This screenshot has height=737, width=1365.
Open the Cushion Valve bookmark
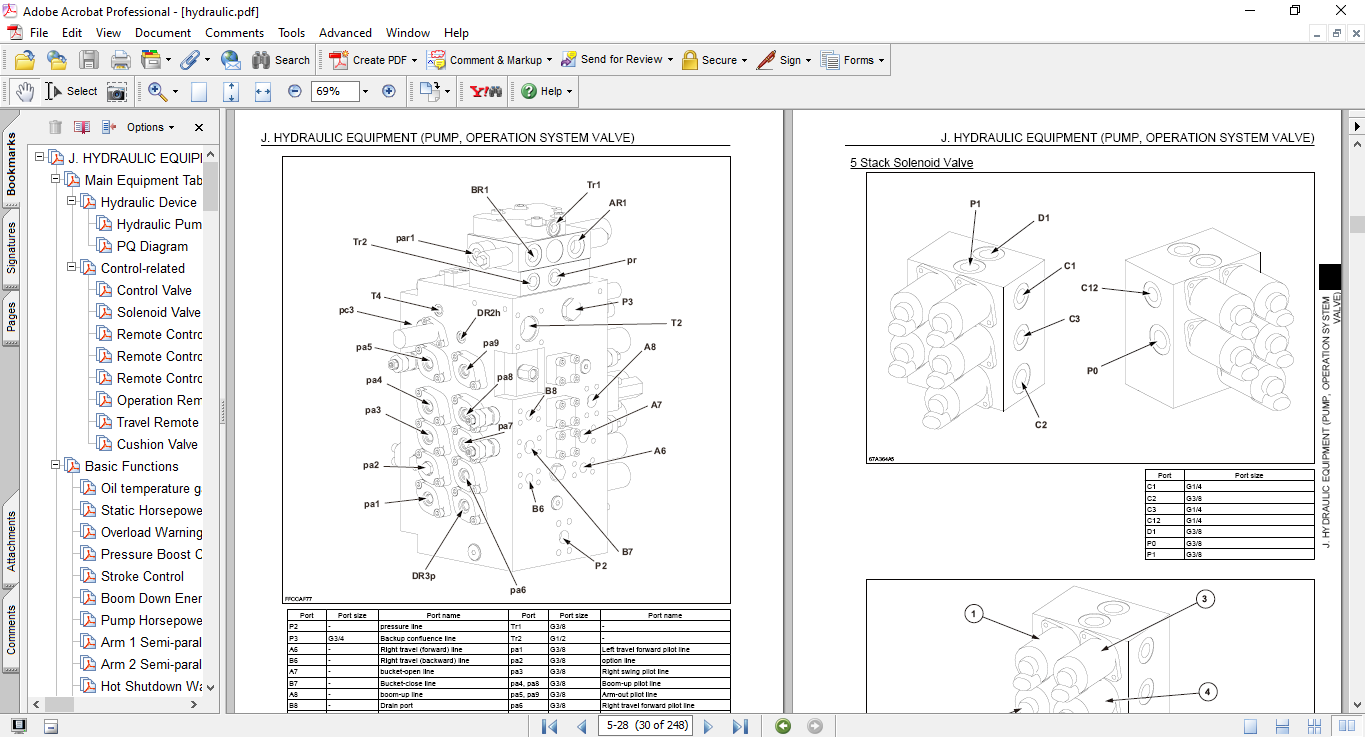tap(157, 444)
